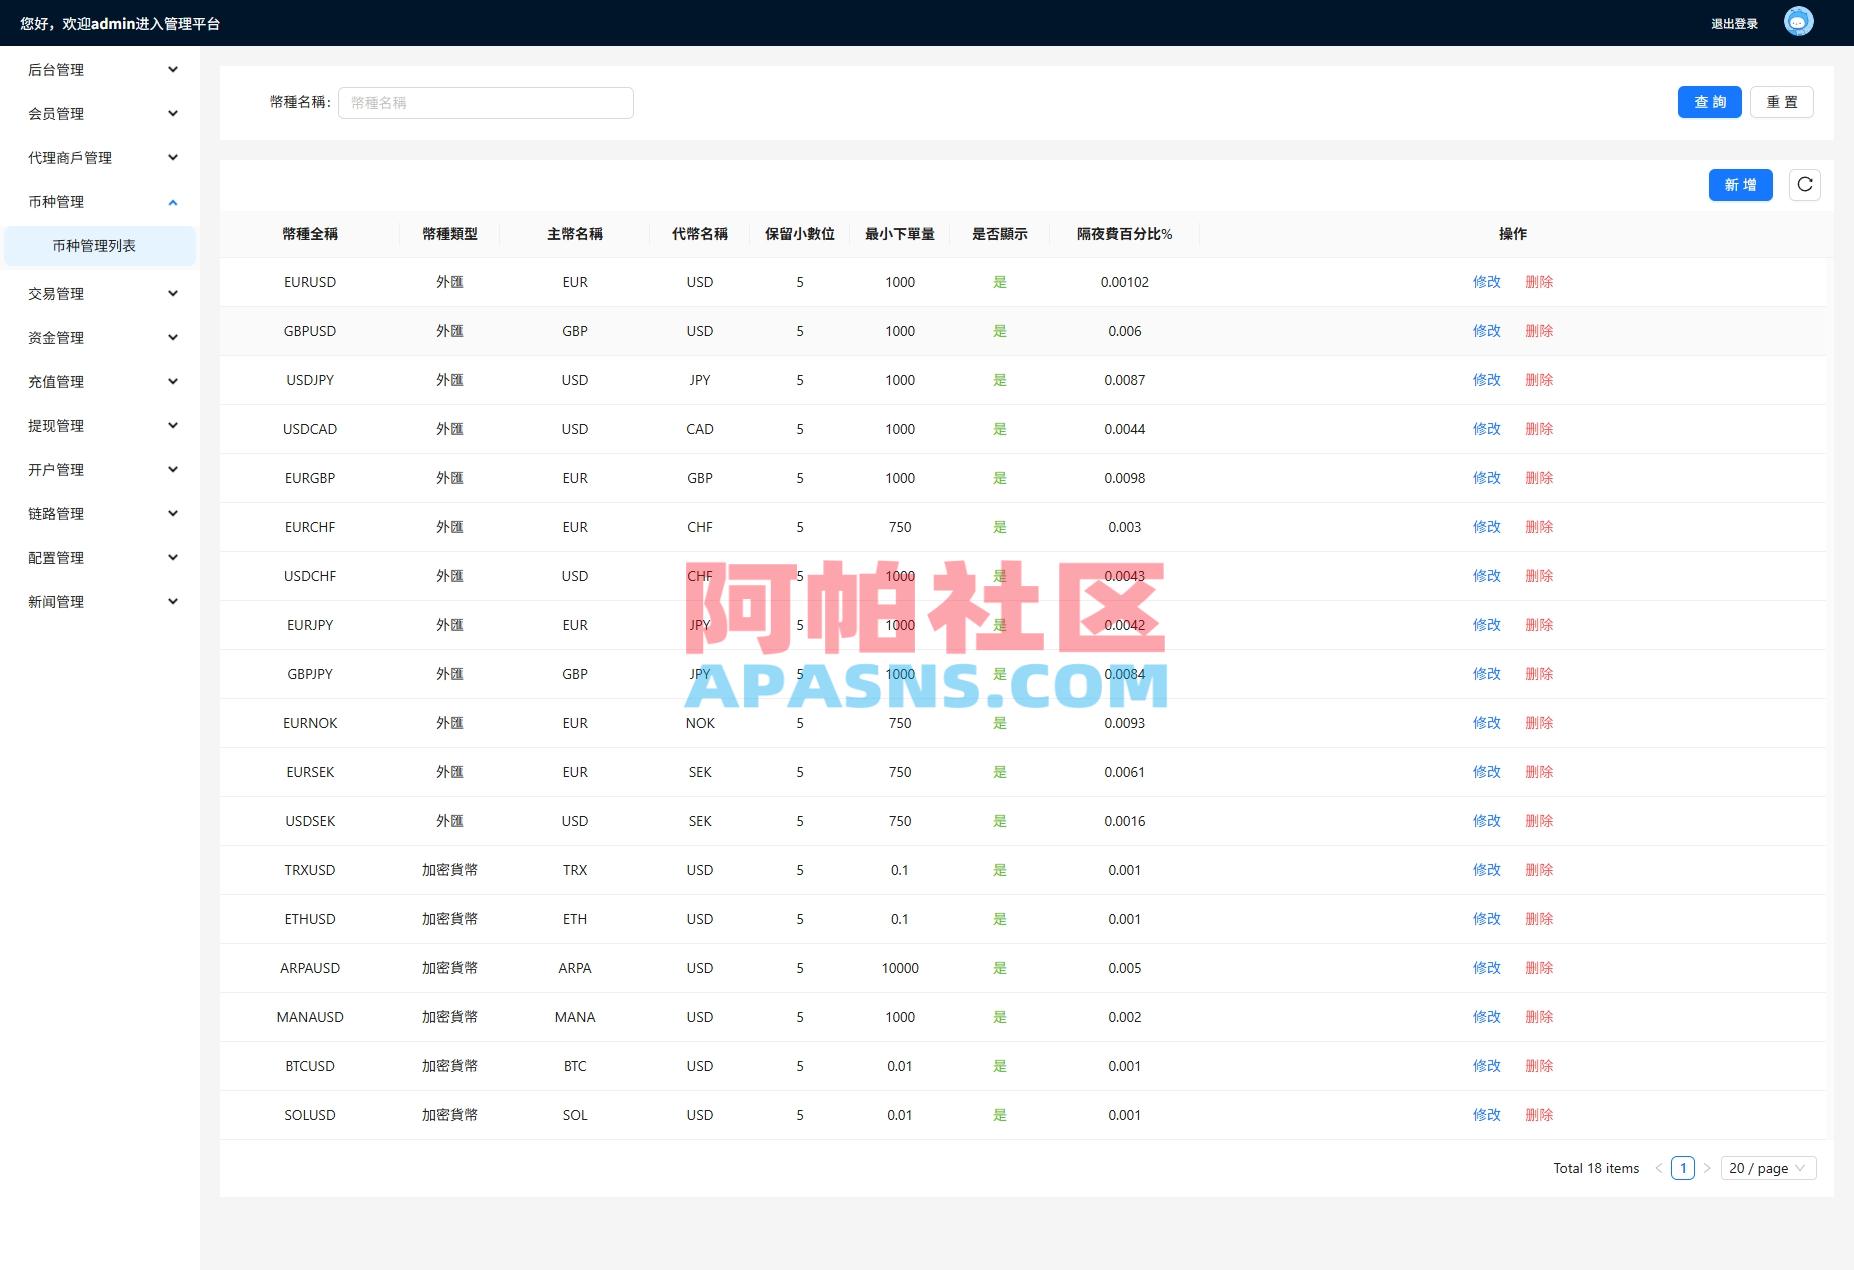1854x1270 pixels.
Task: Toggle display status on the BTCUSD row
Action: coord(999,1065)
